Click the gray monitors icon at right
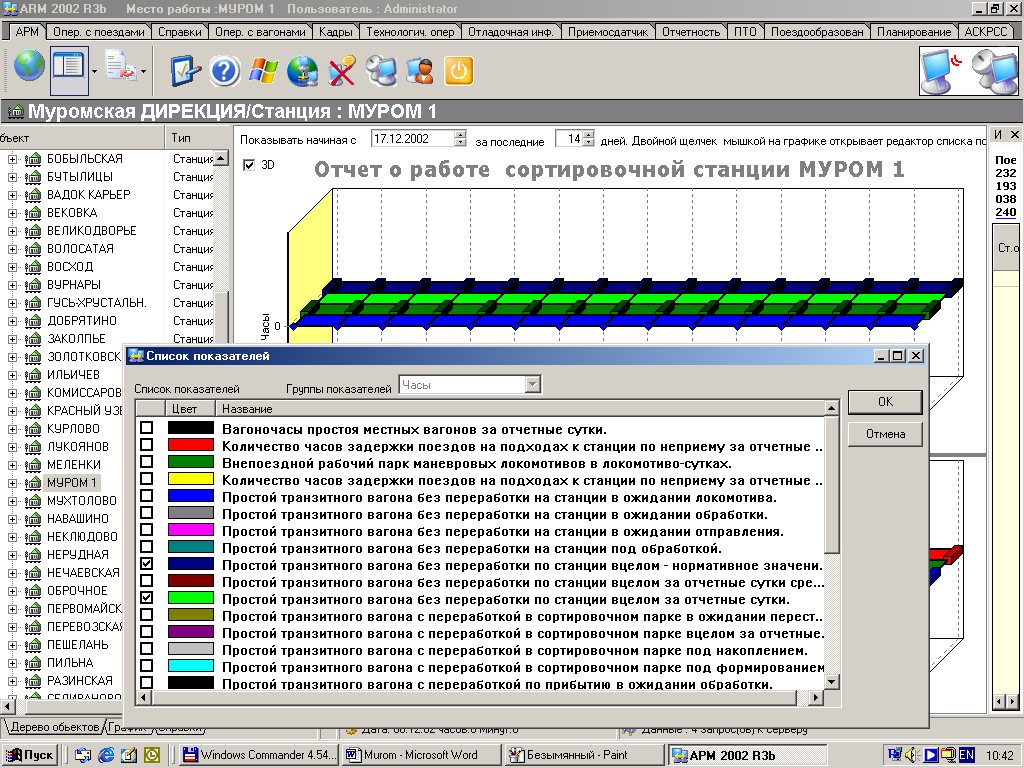The image size is (1024, 768). tap(993, 71)
